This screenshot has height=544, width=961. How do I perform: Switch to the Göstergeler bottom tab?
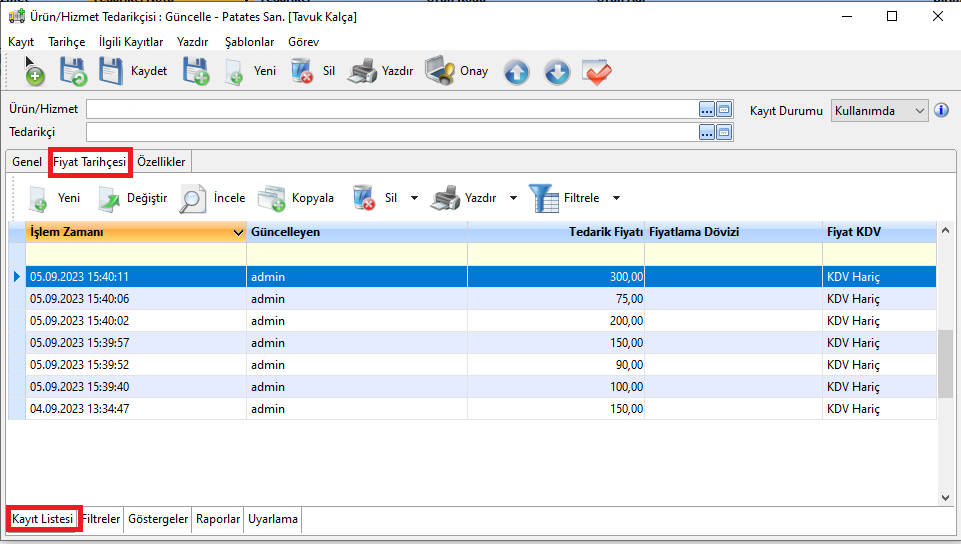tap(157, 519)
